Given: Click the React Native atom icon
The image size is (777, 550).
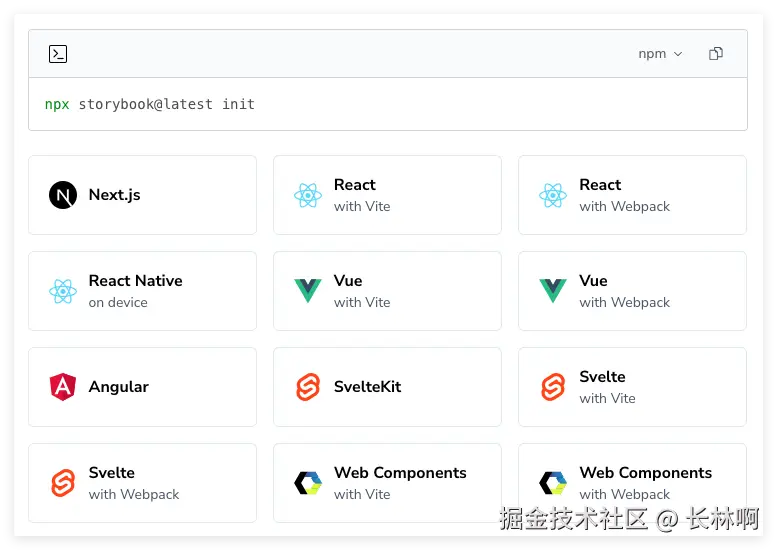Looking at the screenshot, I should (63, 291).
